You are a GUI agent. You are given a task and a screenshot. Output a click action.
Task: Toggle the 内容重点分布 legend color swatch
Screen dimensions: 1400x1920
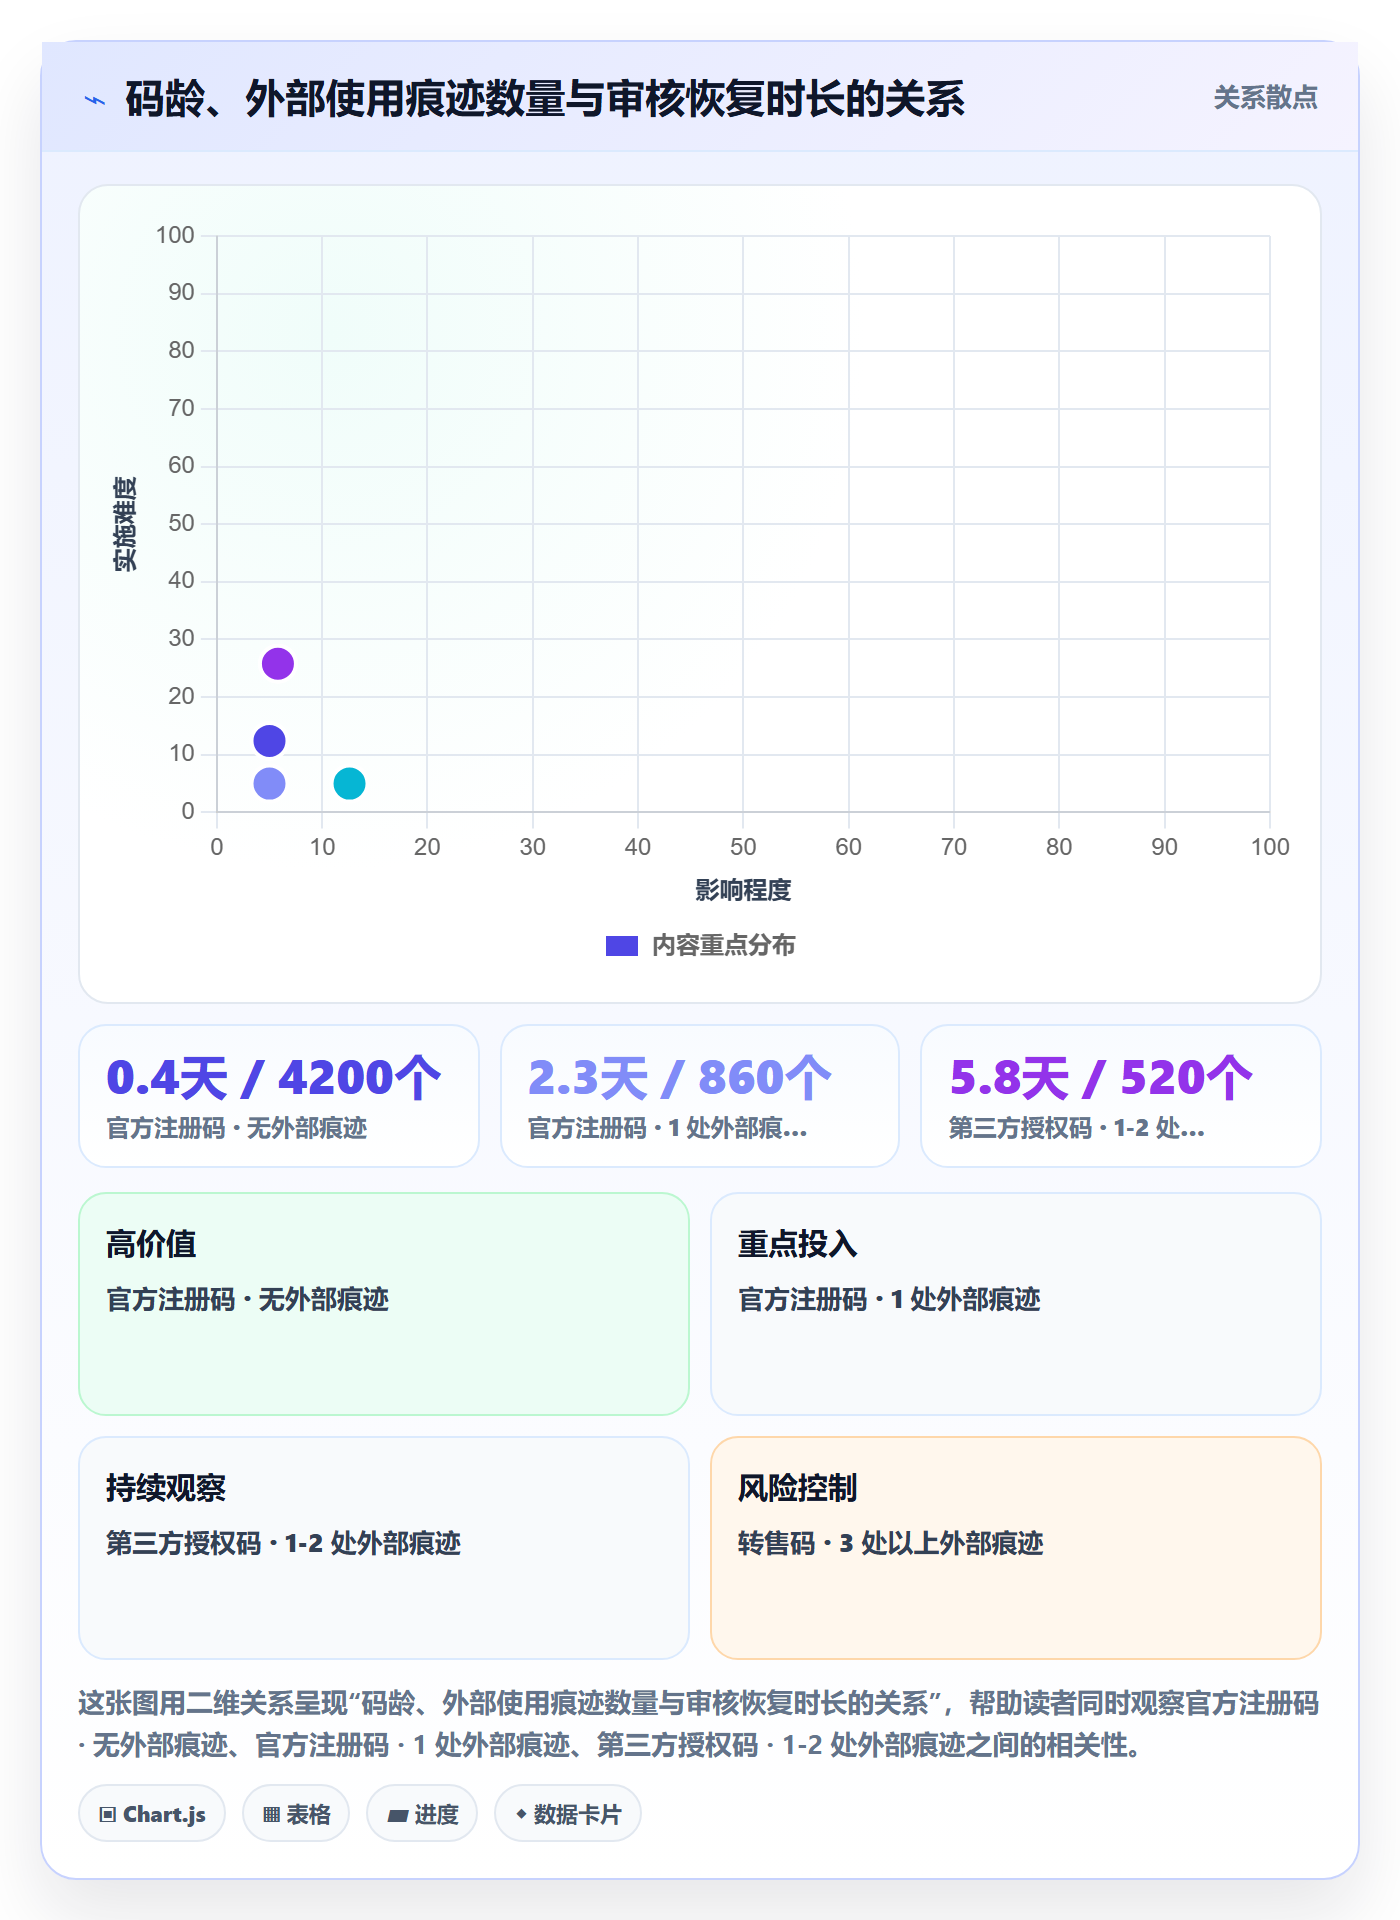coord(622,946)
